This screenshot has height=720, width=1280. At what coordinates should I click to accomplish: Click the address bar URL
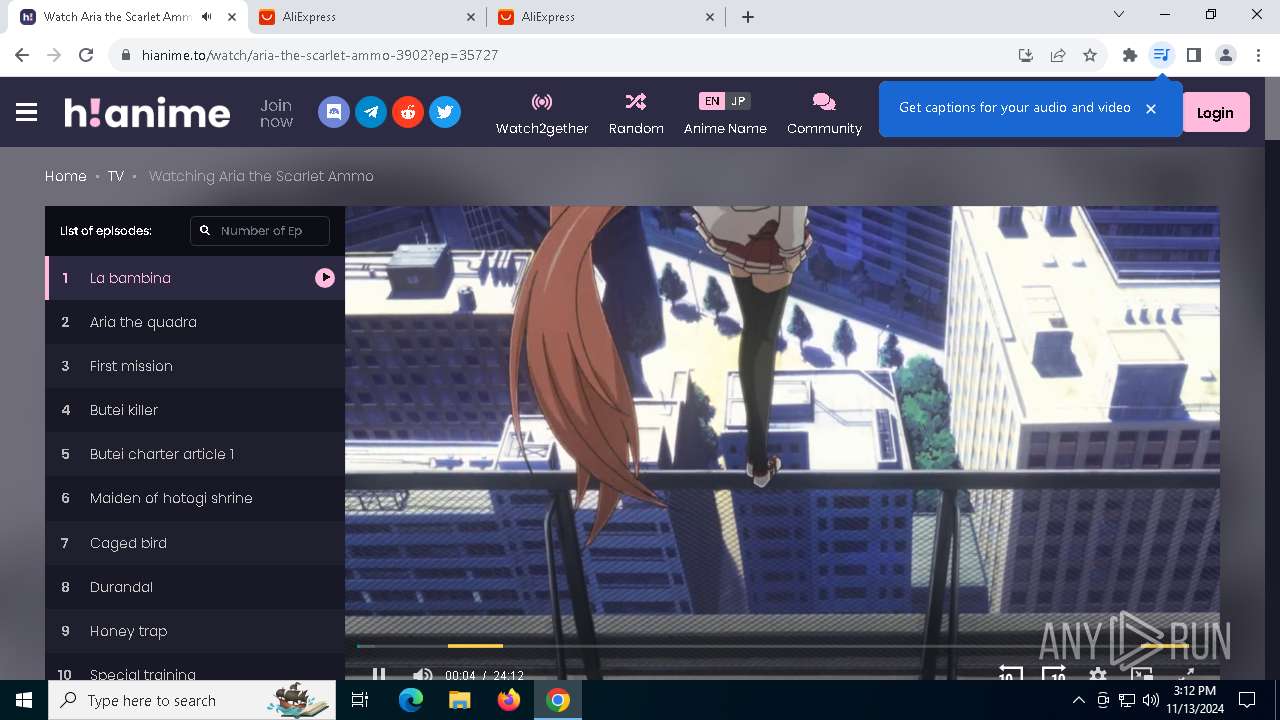click(320, 55)
